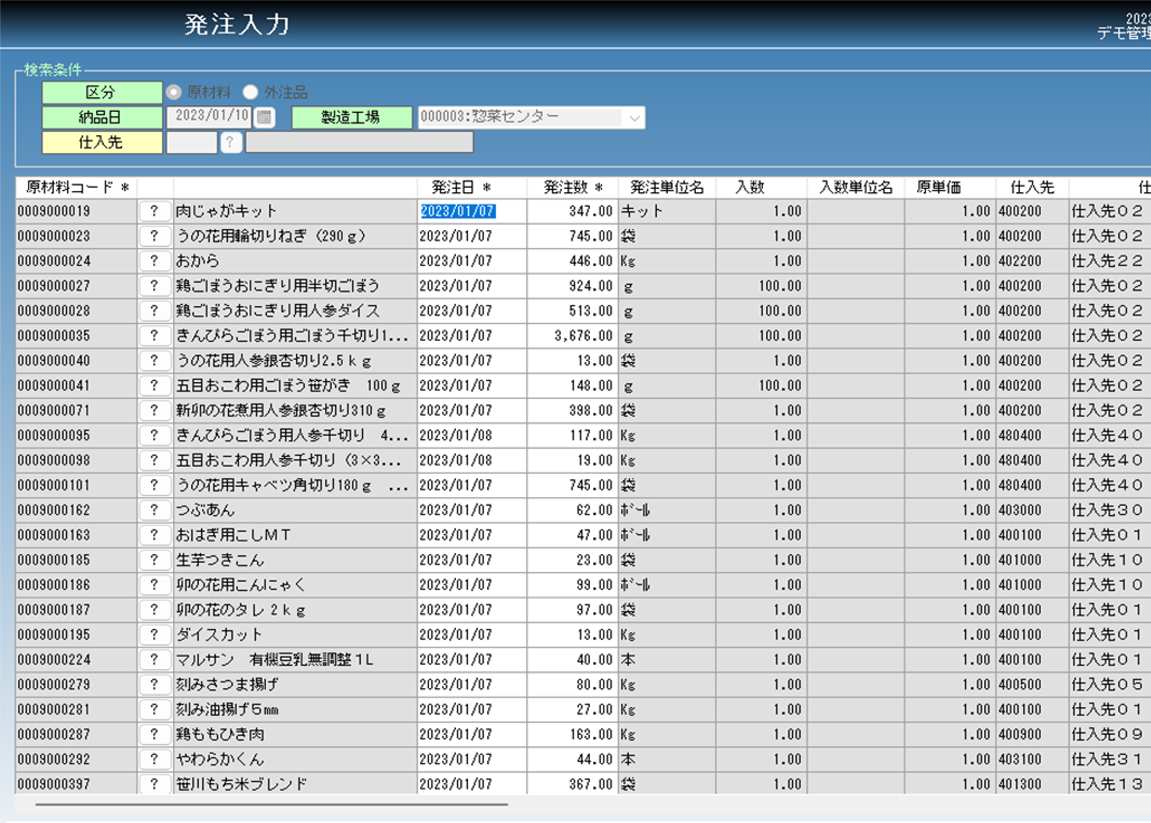The height and width of the screenshot is (823, 1151).
Task: Click product name 五目おこわ用ごぼう笹がき 100g
Action: point(295,386)
